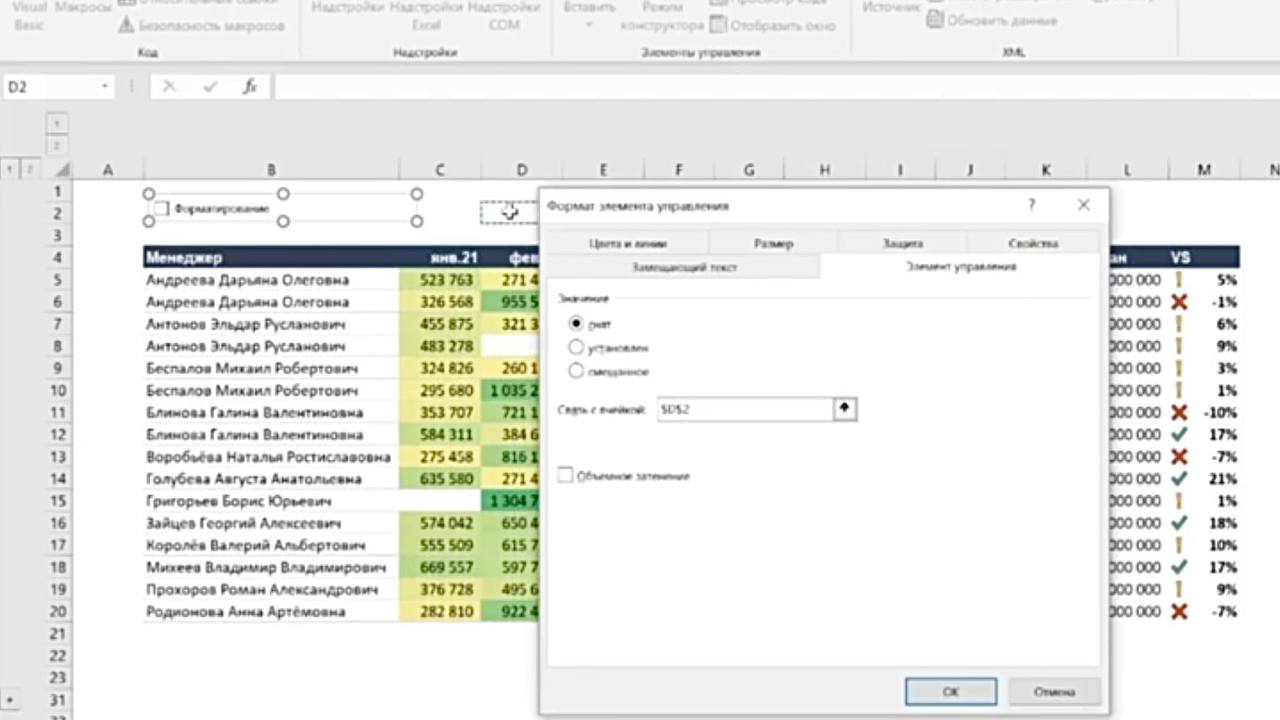Click the Отмена button
The height and width of the screenshot is (720, 1280).
tap(1054, 691)
